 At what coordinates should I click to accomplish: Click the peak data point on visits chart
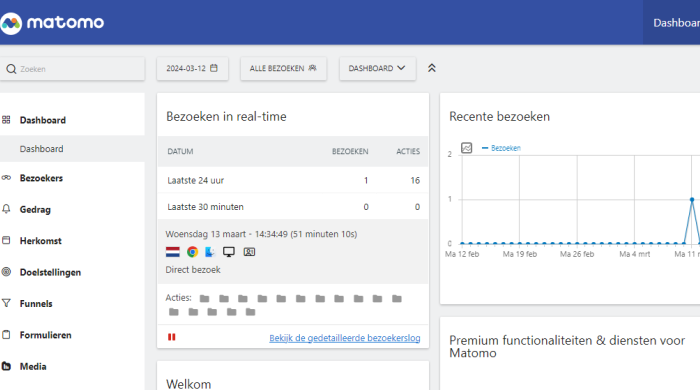[692, 199]
